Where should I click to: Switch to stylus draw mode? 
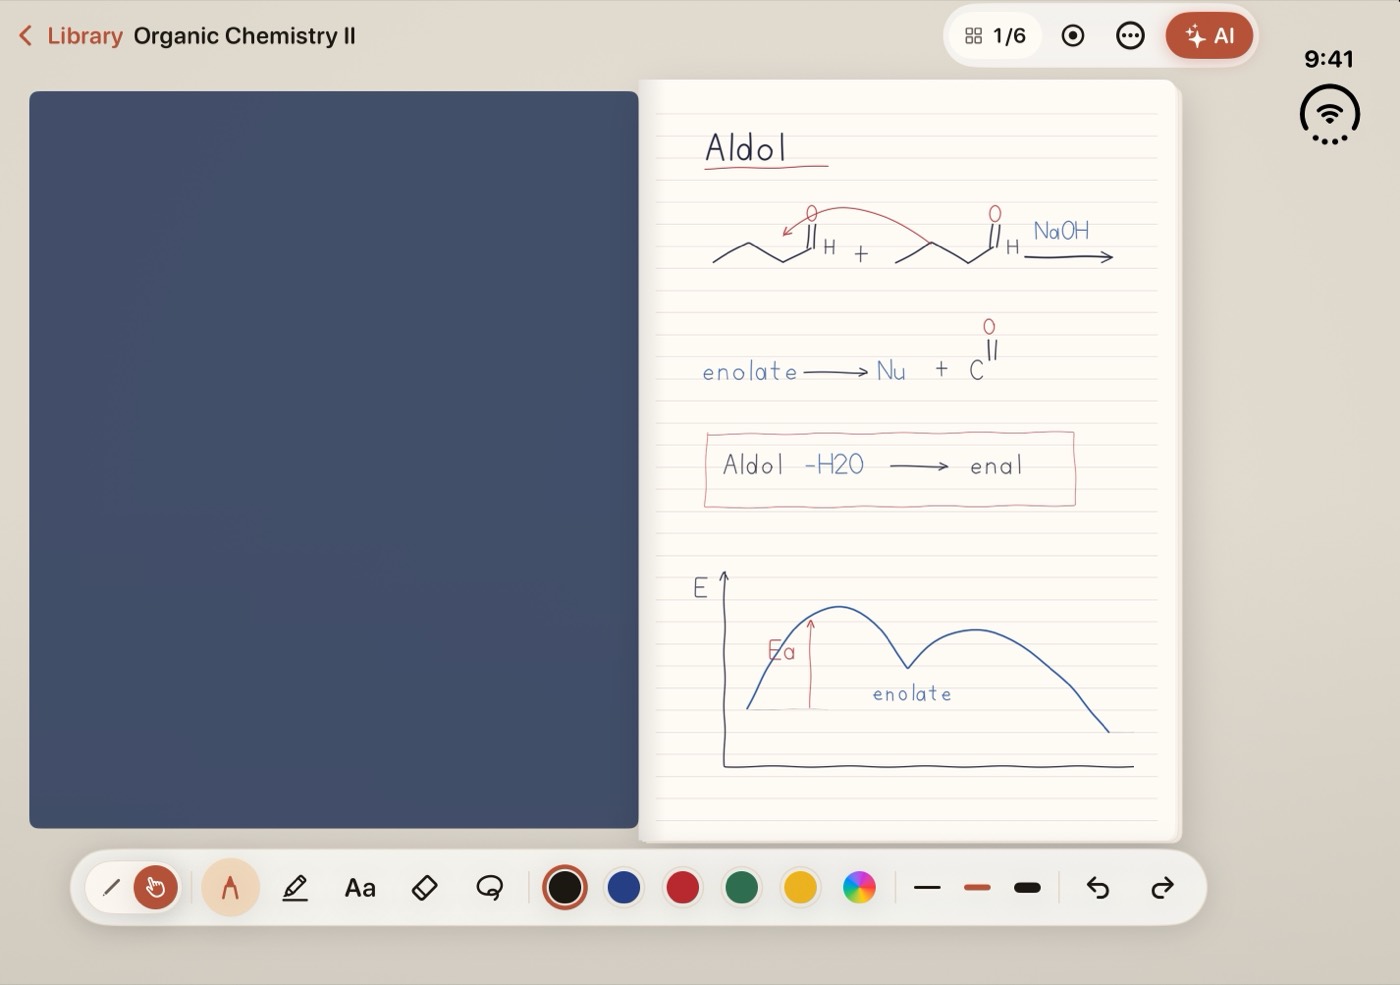[x=111, y=887]
